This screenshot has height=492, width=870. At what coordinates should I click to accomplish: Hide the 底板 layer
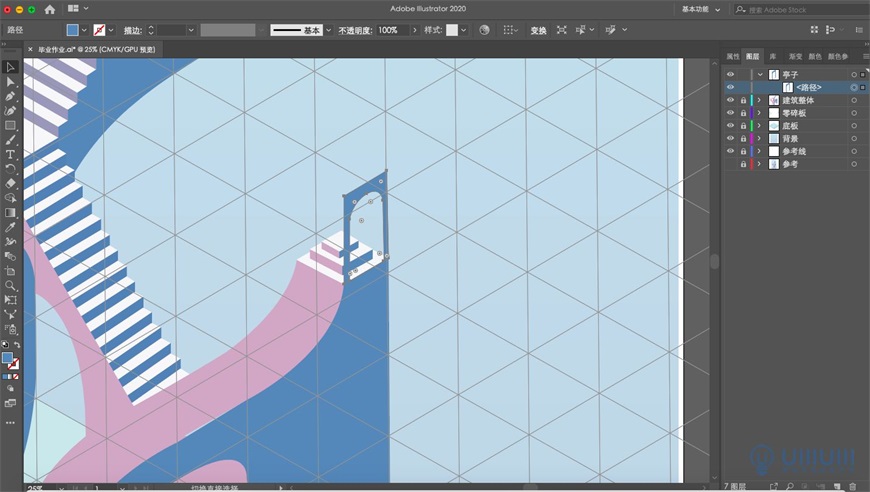[730, 125]
